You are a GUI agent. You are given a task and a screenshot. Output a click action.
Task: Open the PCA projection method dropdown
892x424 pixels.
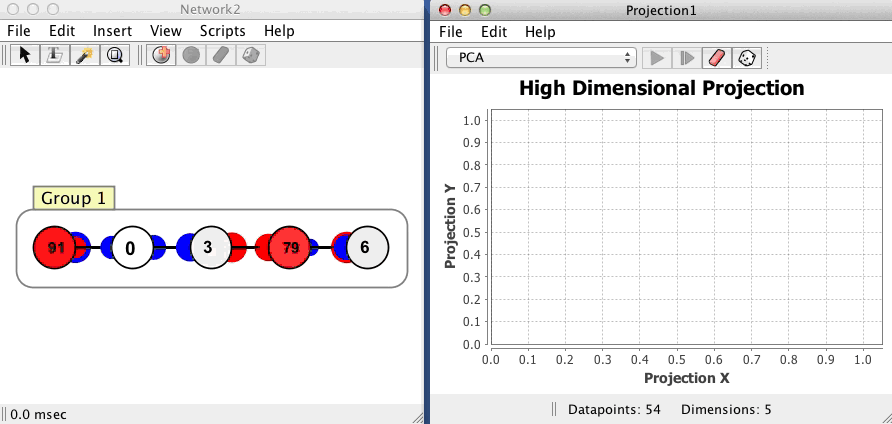coord(541,58)
